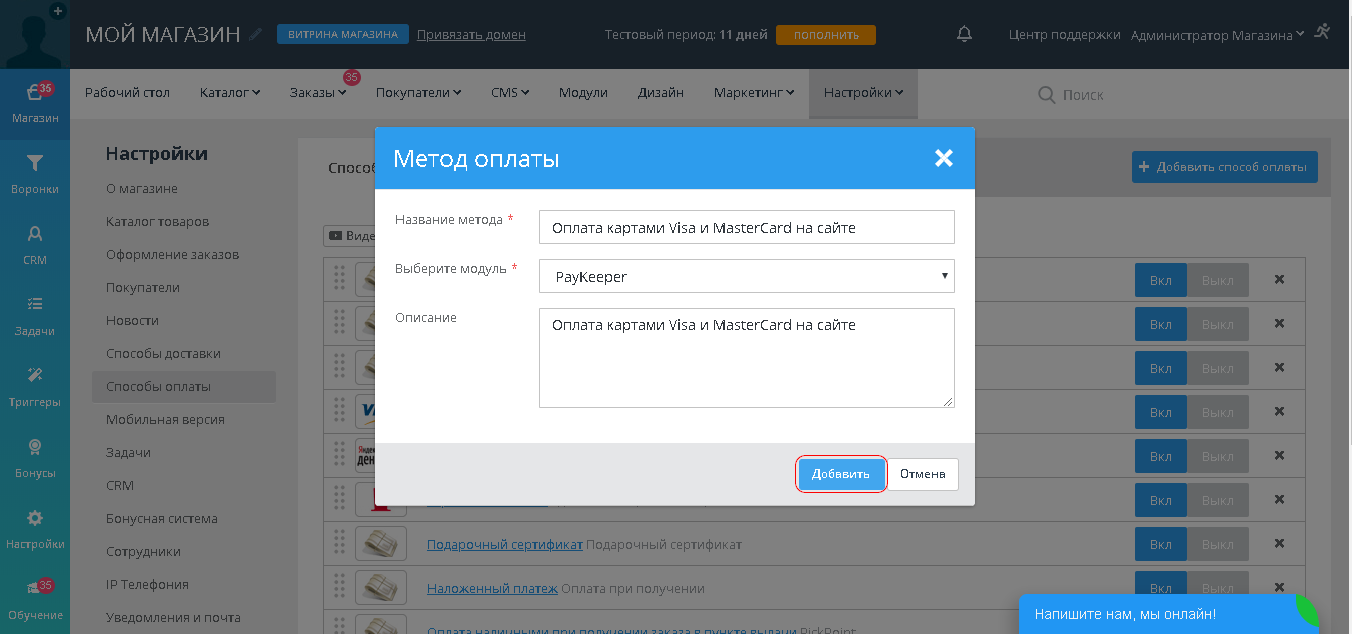
Task: Expand the Администратор Магазина user menu
Action: (1217, 35)
